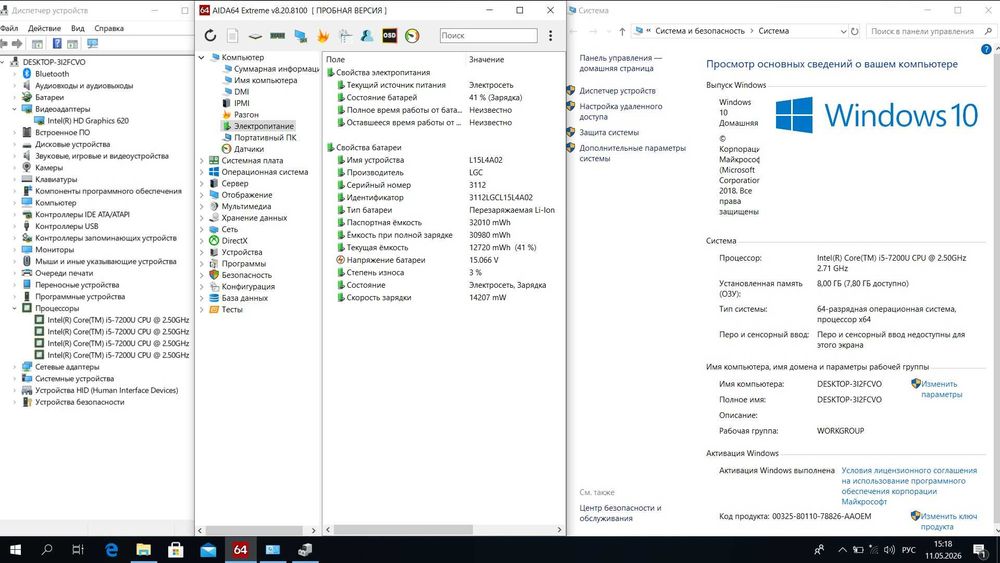The width and height of the screenshot is (1000, 563).
Task: Open the Справка menu in Device Manager
Action: click(109, 28)
